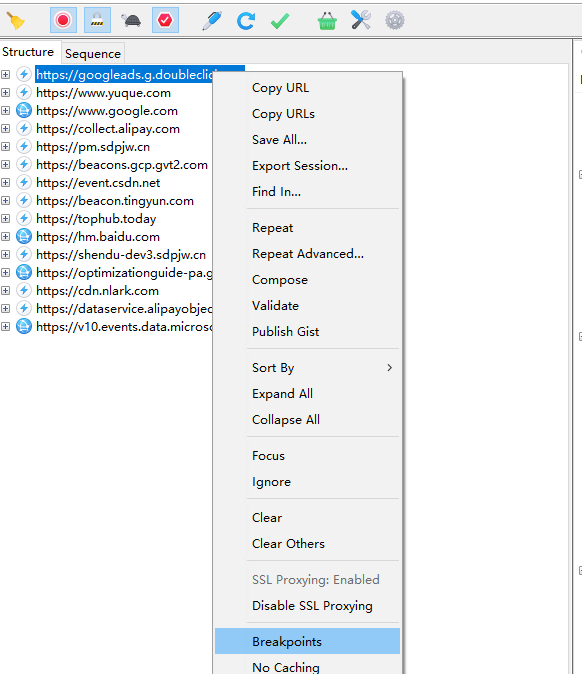The image size is (582, 674).
Task: Click the lightning icon beside event.csdn.net
Action: 24,183
